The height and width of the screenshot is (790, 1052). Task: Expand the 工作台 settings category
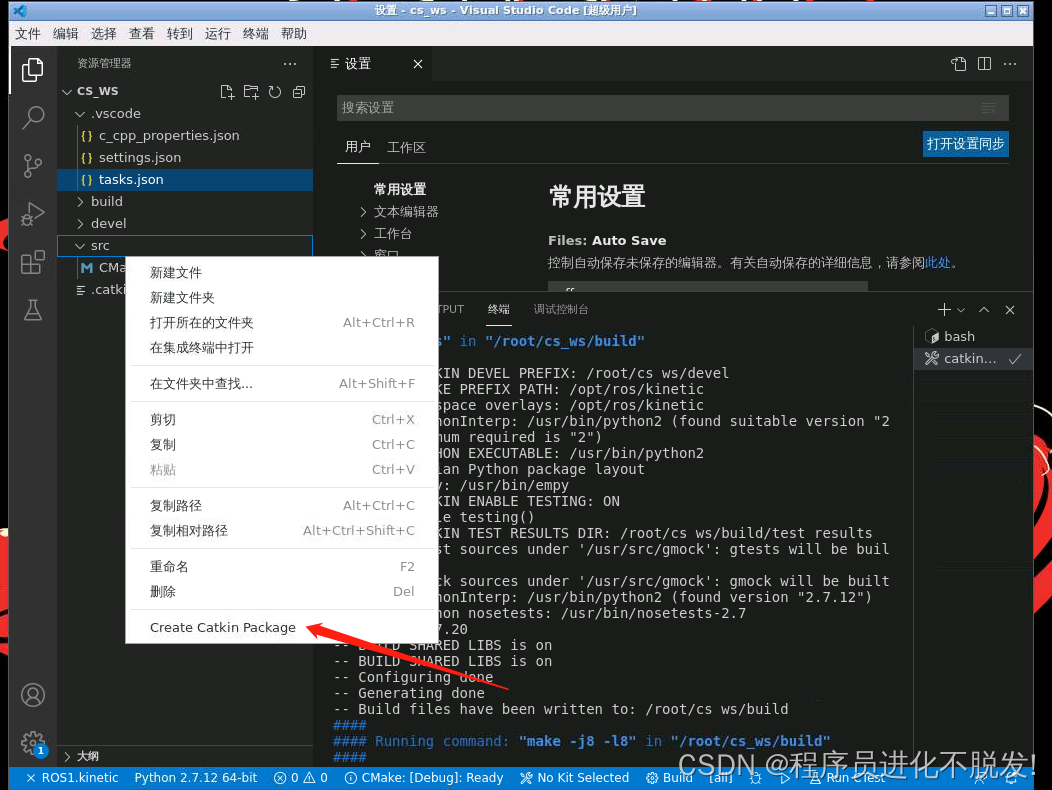click(363, 234)
